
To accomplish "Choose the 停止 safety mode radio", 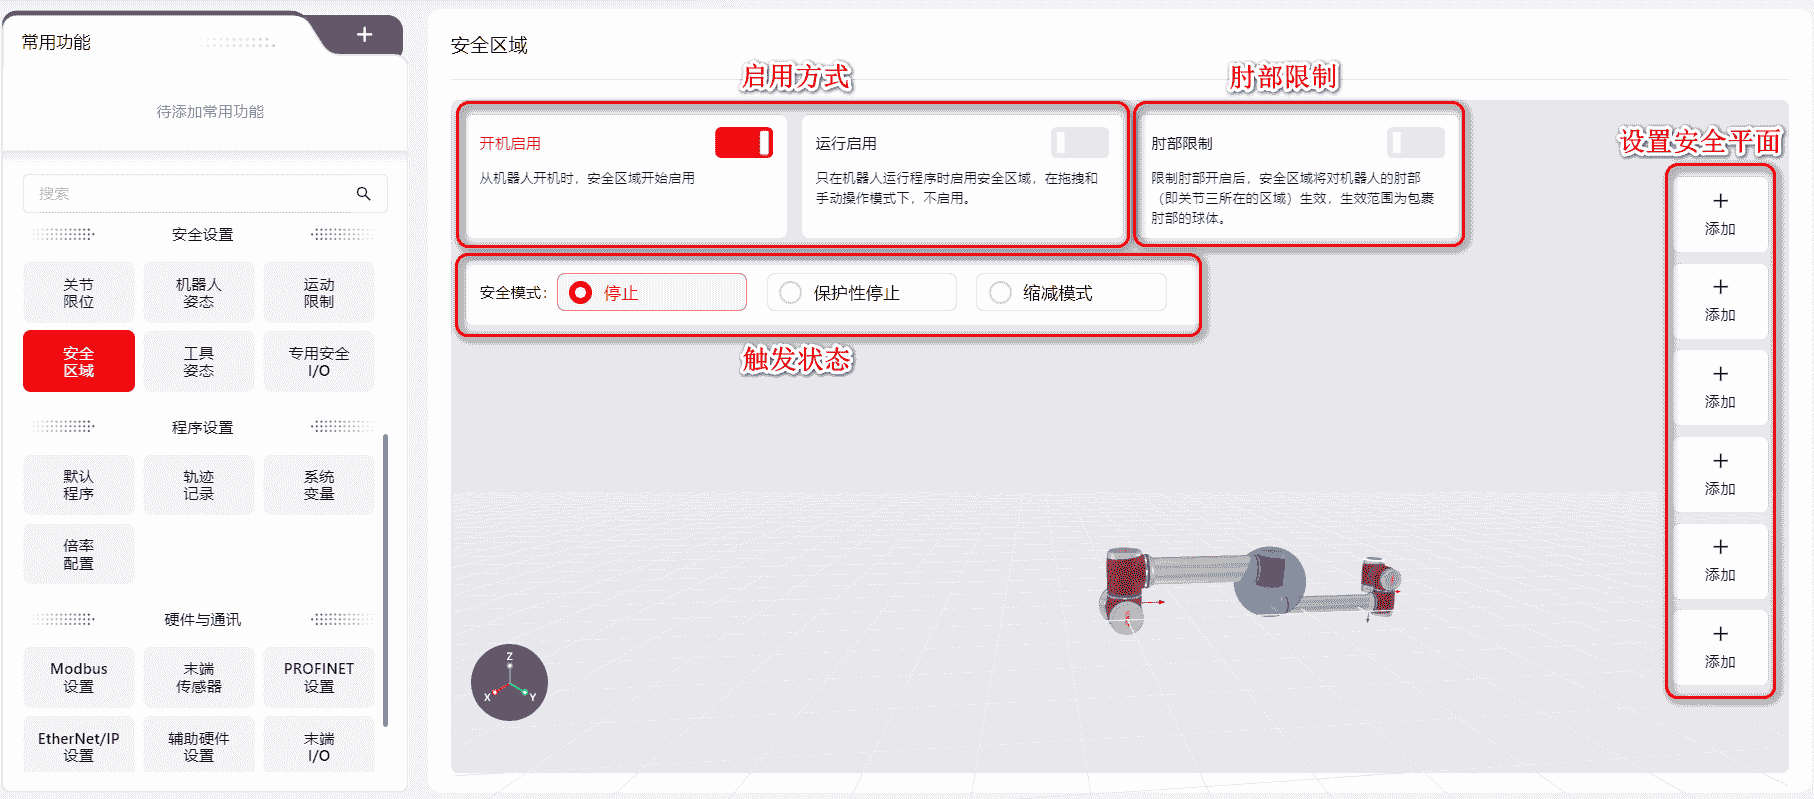I will 651,292.
